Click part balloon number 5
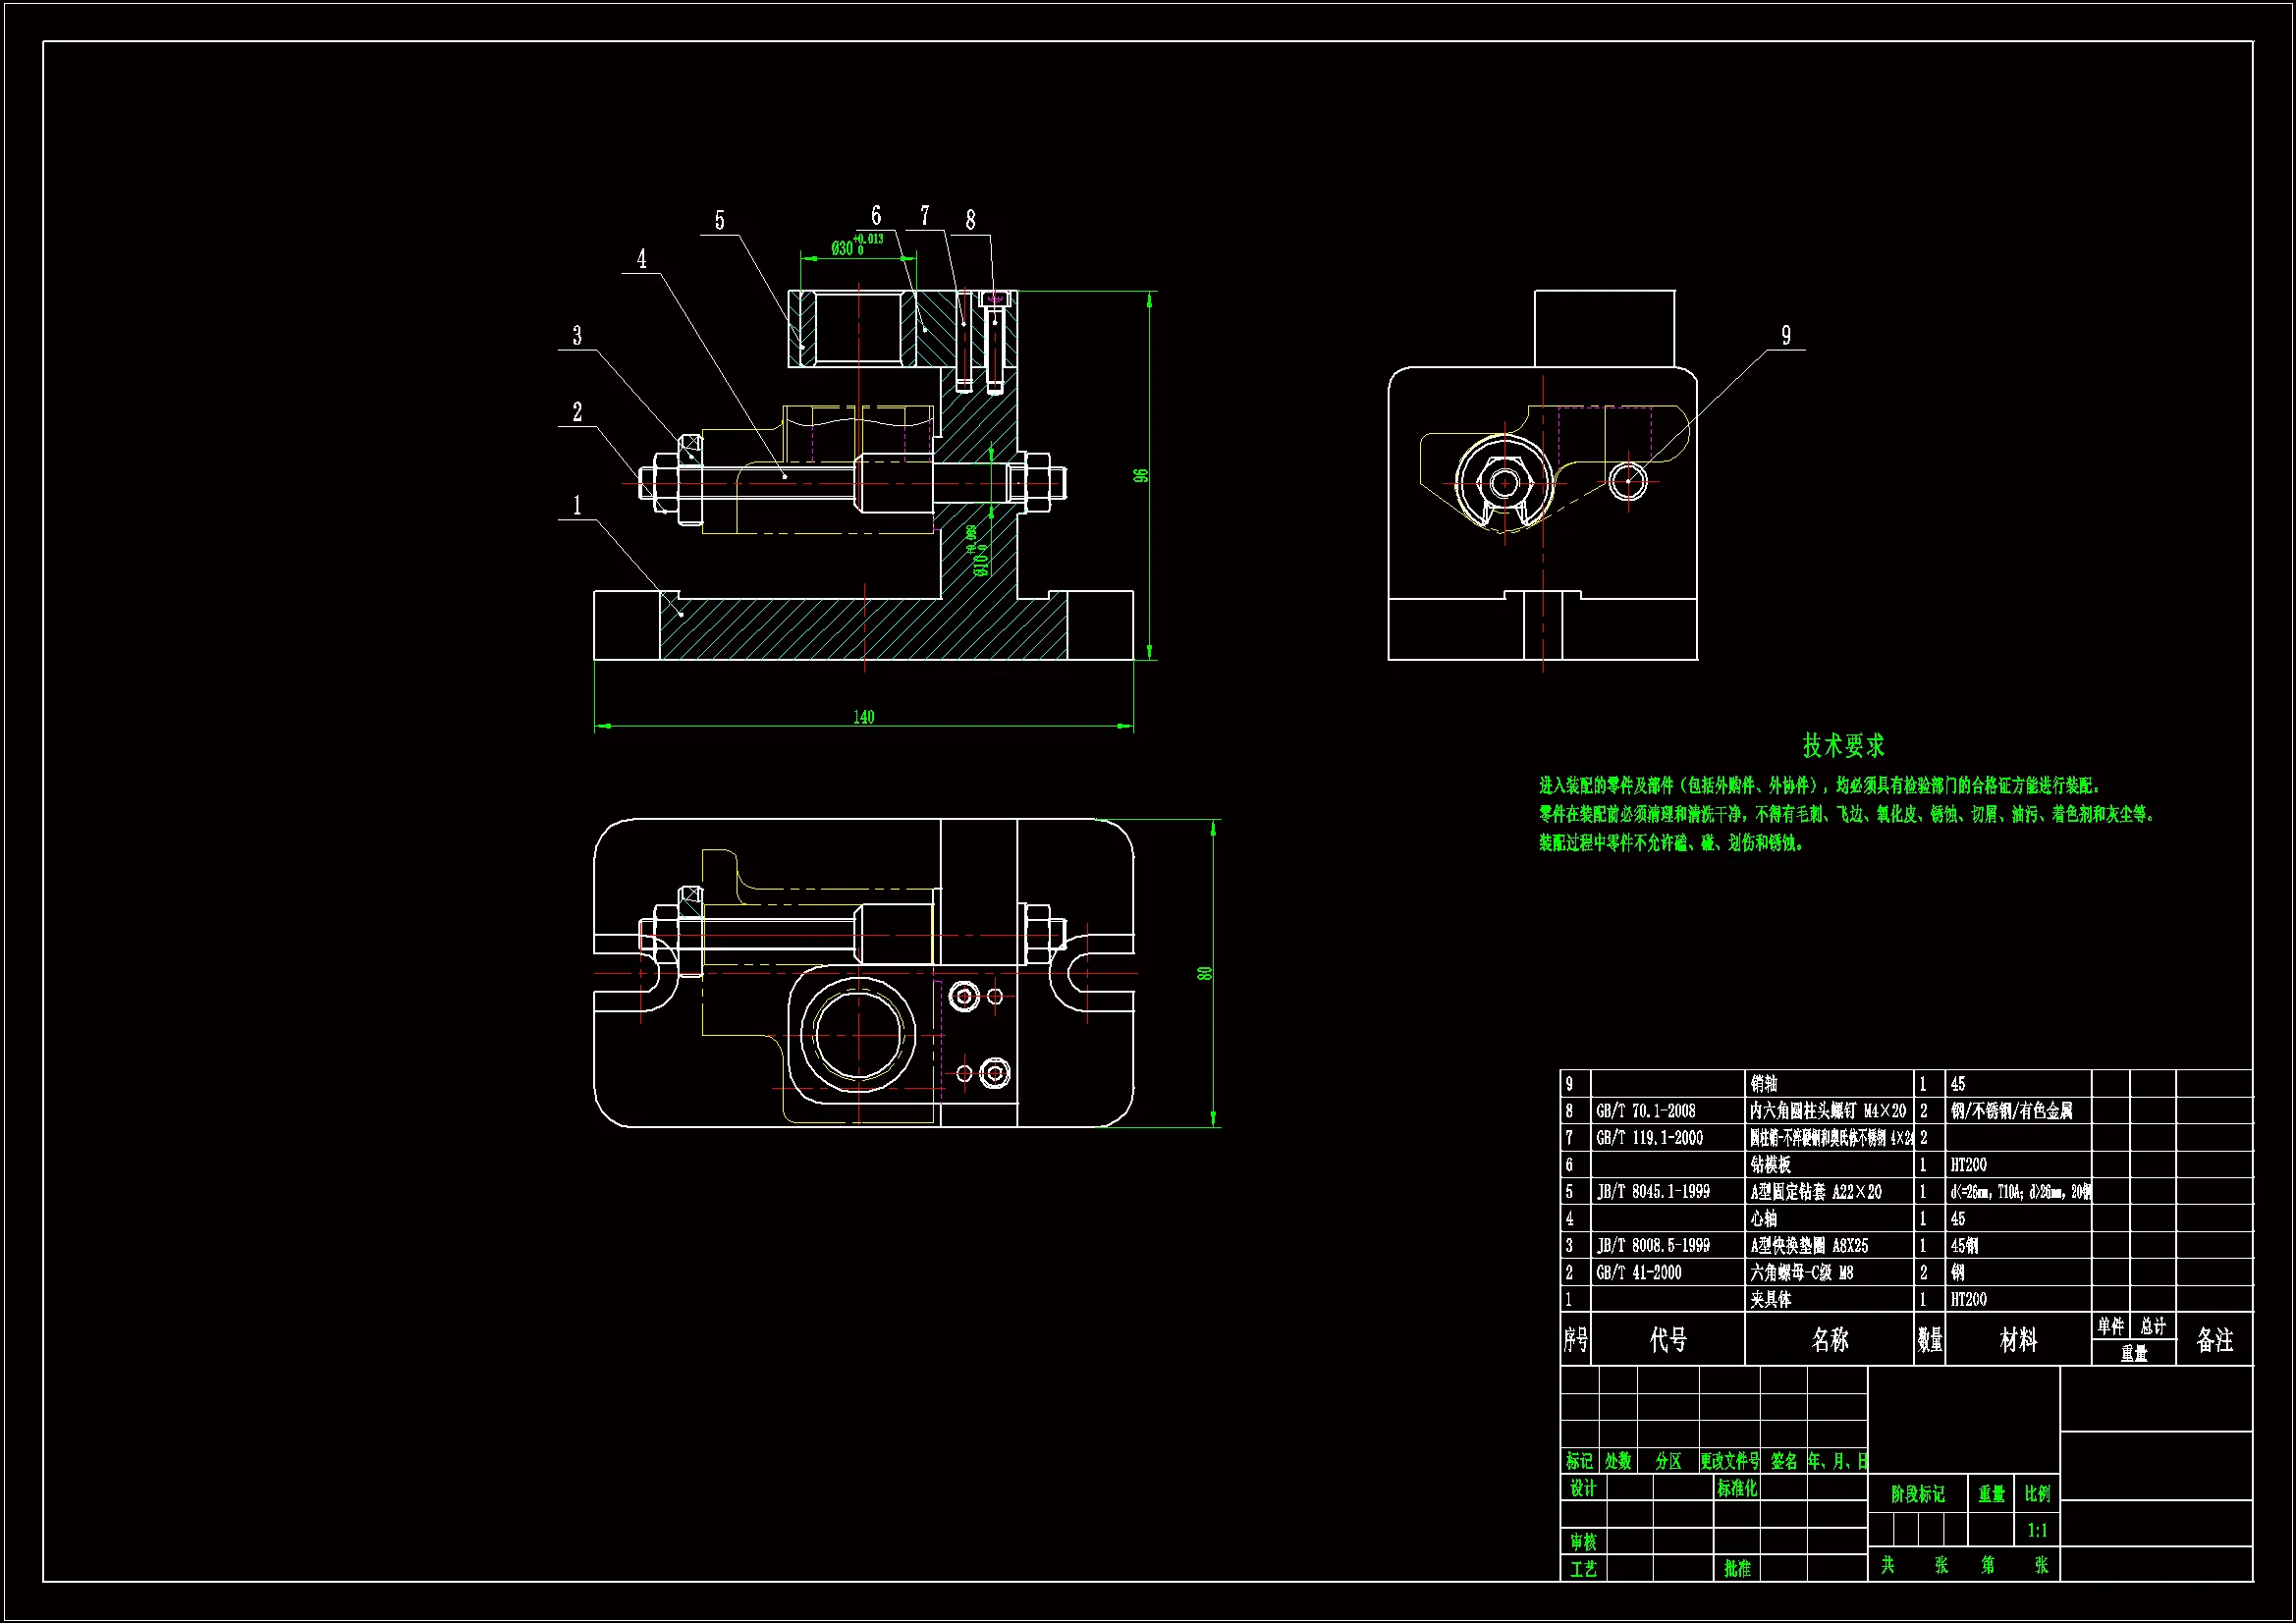This screenshot has width=2296, height=1623. [x=719, y=221]
